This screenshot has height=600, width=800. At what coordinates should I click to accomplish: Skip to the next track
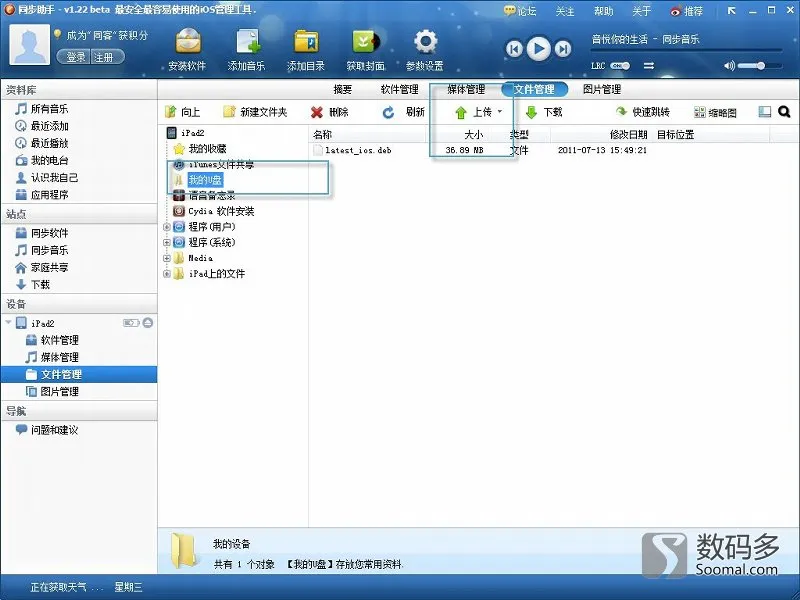click(563, 49)
